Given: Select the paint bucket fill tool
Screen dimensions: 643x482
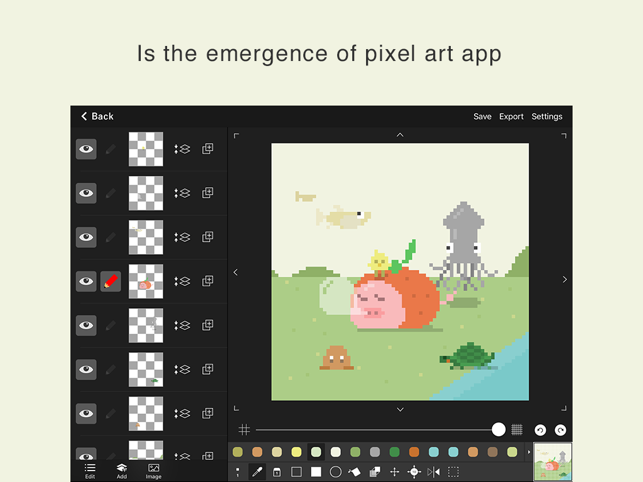Looking at the screenshot, I should click(x=355, y=472).
